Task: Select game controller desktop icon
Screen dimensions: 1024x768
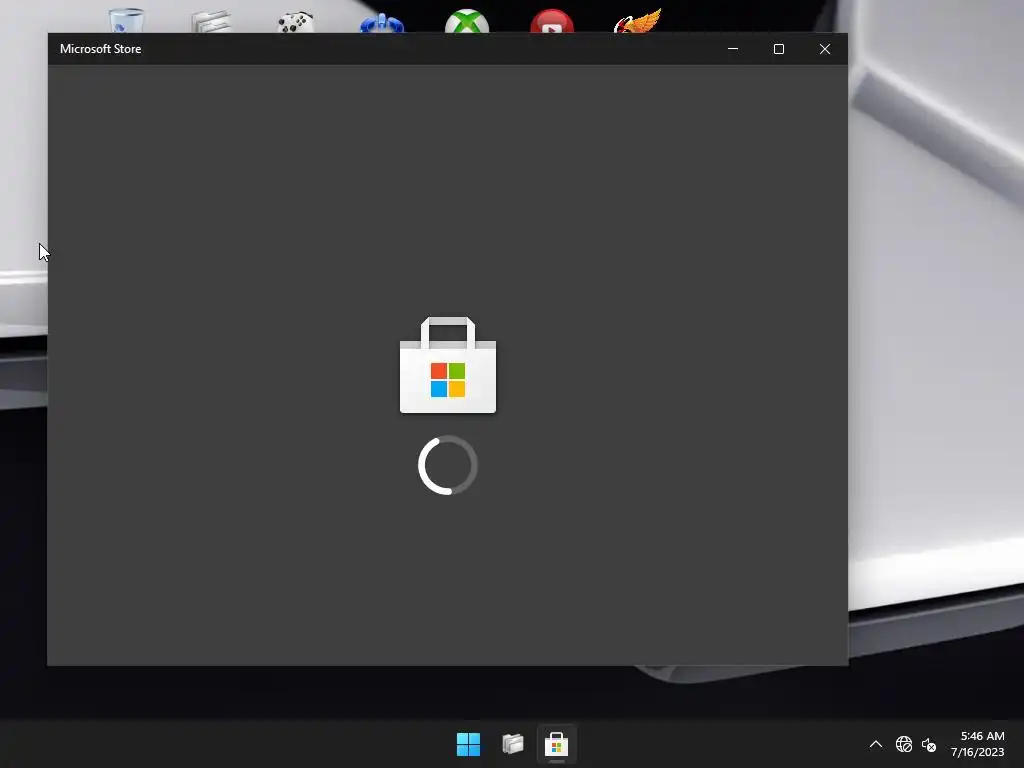Action: pyautogui.click(x=296, y=22)
